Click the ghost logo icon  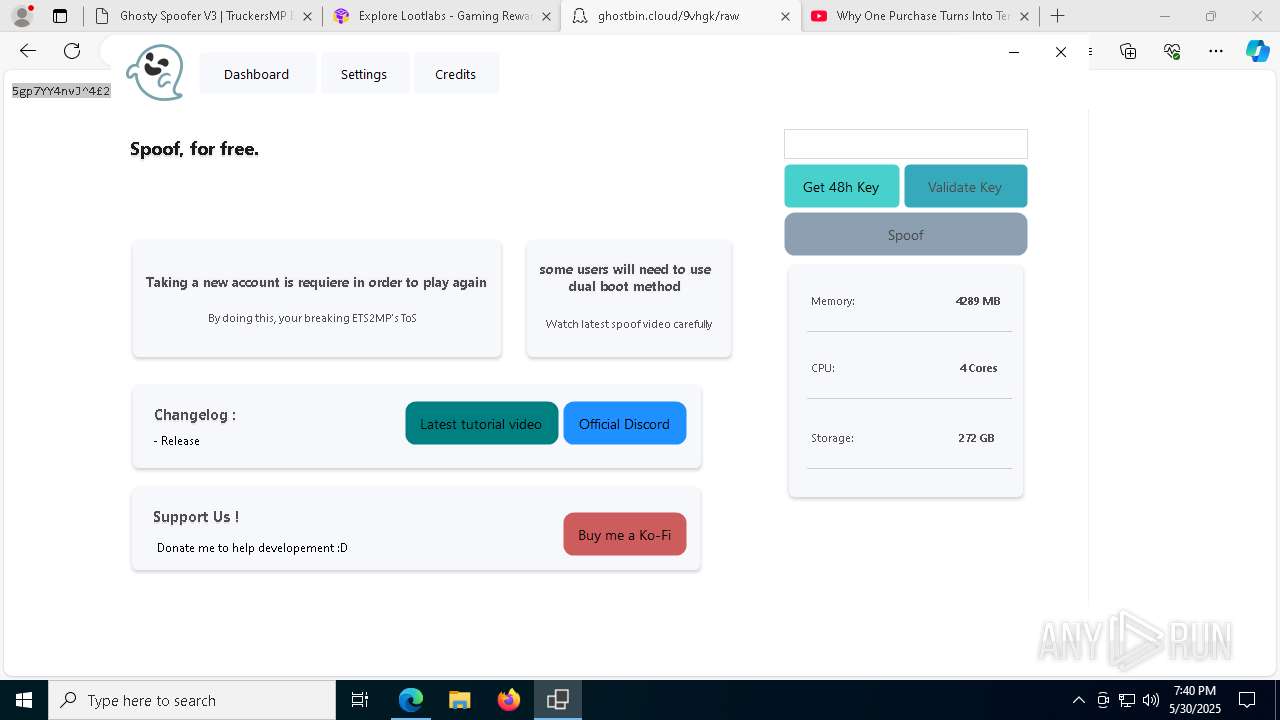pyautogui.click(x=155, y=72)
